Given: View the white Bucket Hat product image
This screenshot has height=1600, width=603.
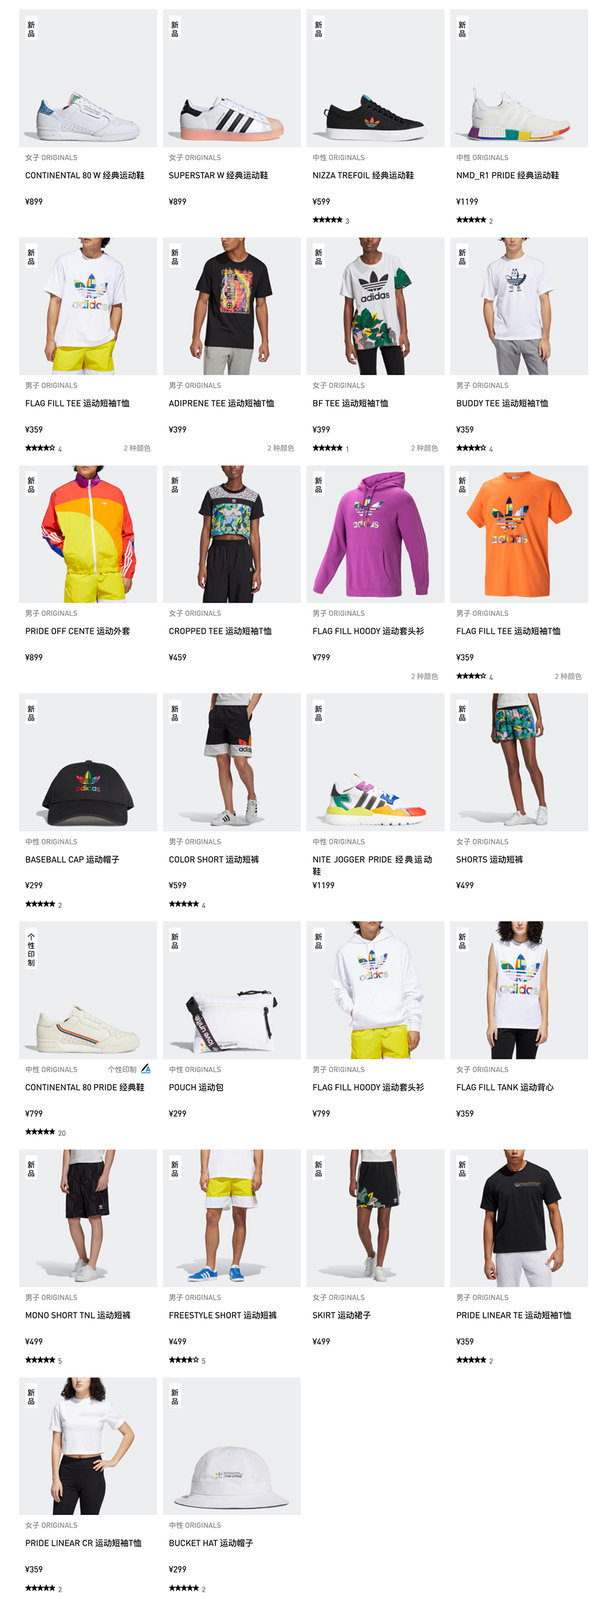Looking at the screenshot, I should (232, 1447).
